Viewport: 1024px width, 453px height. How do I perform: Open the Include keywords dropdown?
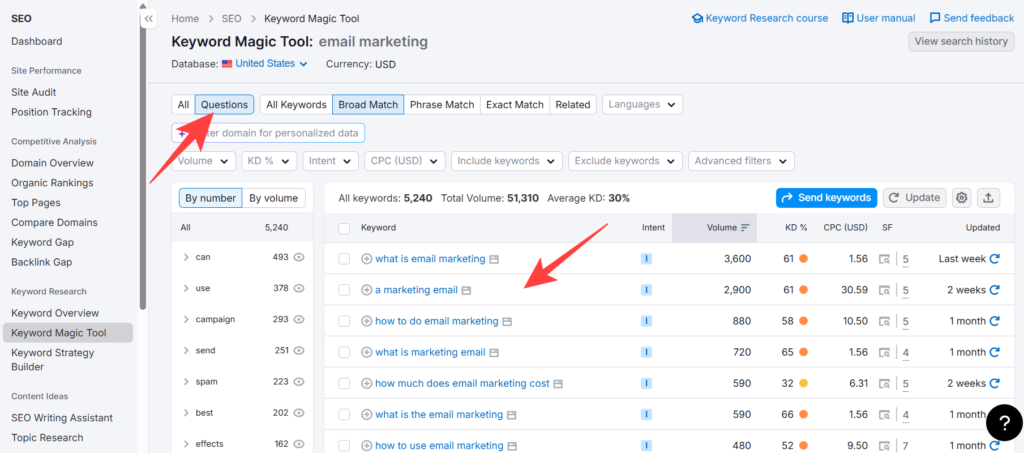507,161
